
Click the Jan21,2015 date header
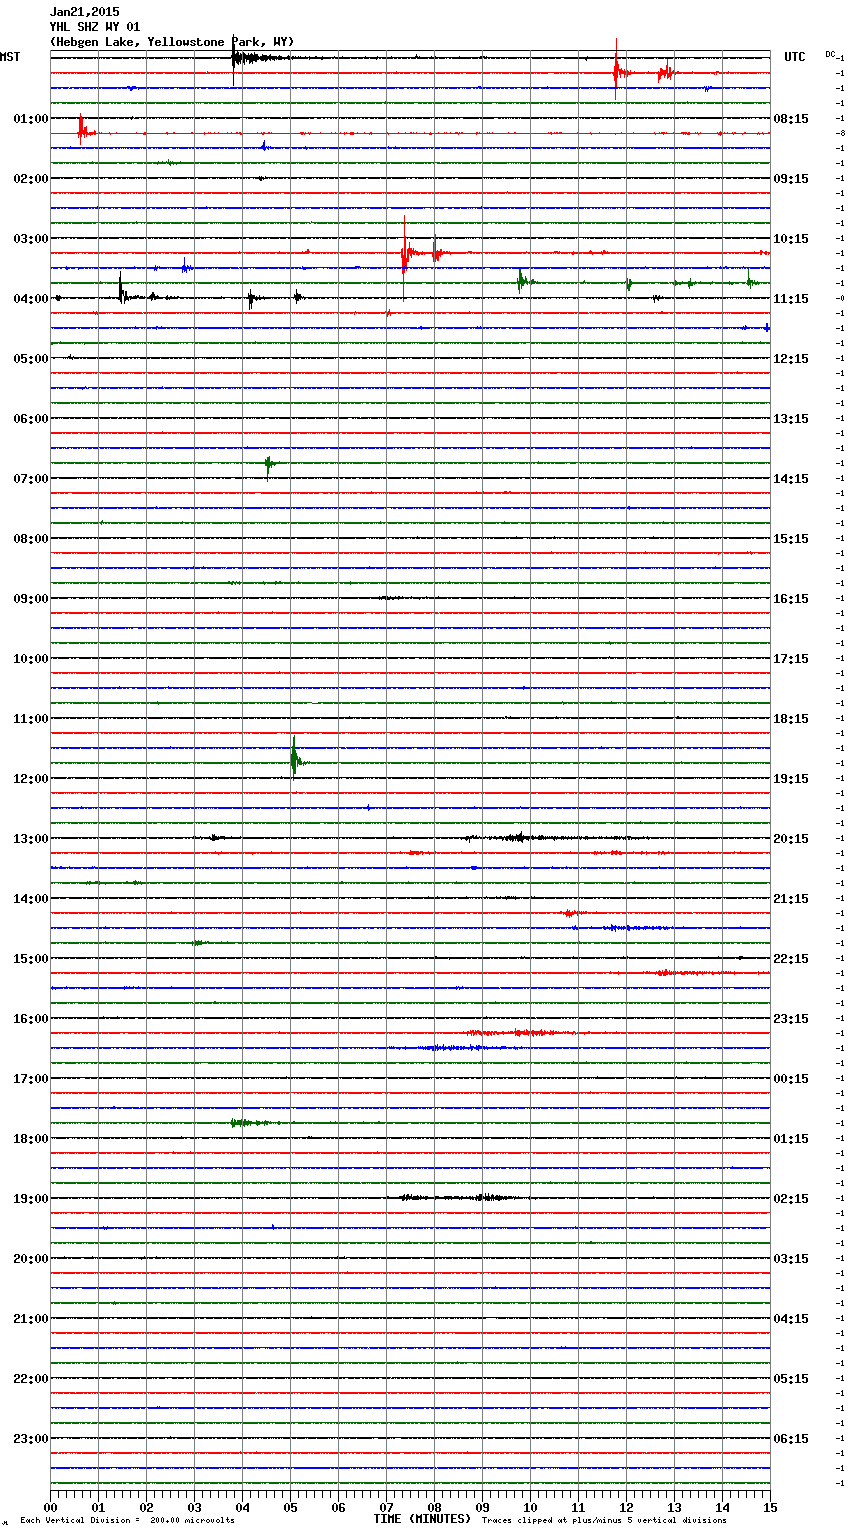coord(84,12)
